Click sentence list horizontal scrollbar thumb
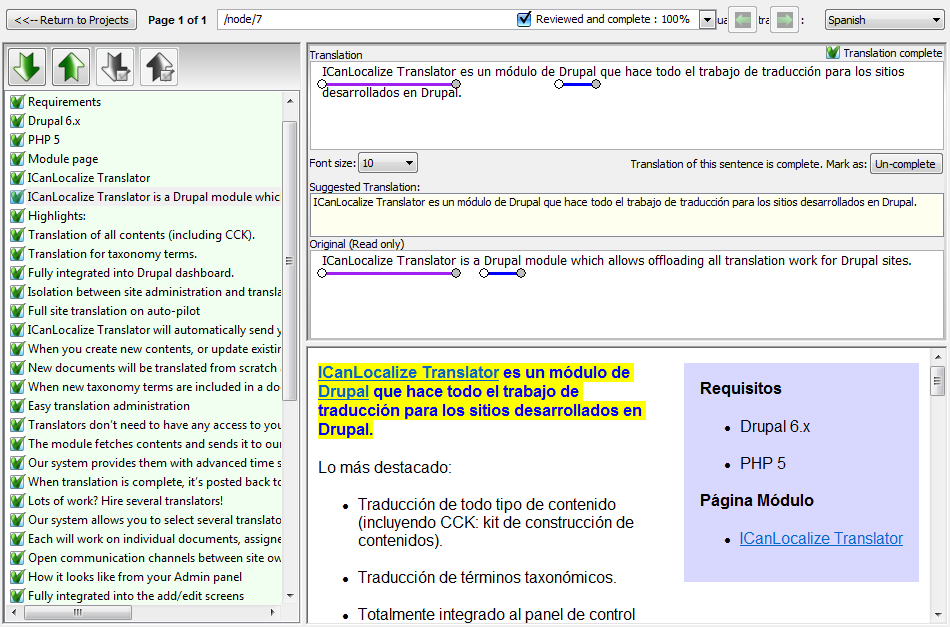950x627 pixels. [x=78, y=612]
